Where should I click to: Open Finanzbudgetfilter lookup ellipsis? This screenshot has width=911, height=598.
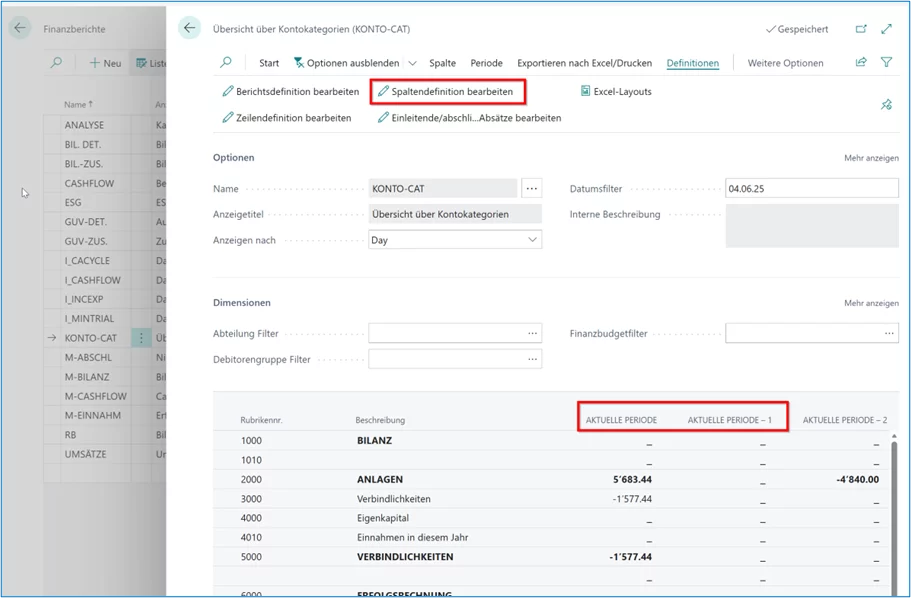point(887,333)
